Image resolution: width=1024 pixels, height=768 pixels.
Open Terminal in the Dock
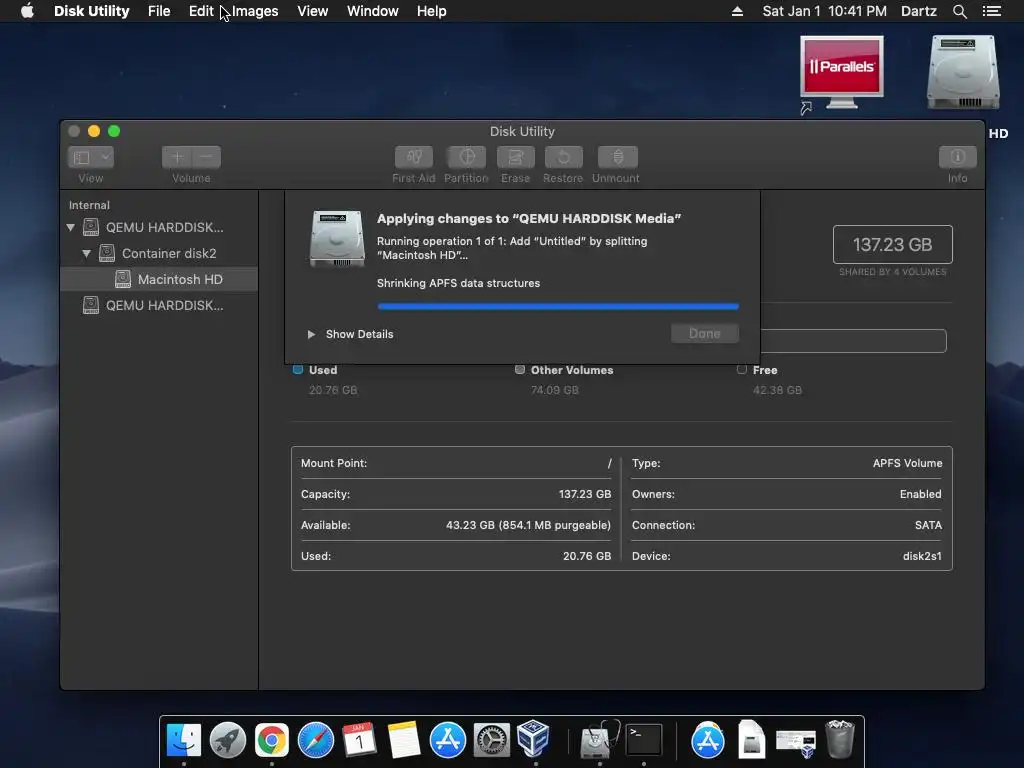pyautogui.click(x=644, y=740)
